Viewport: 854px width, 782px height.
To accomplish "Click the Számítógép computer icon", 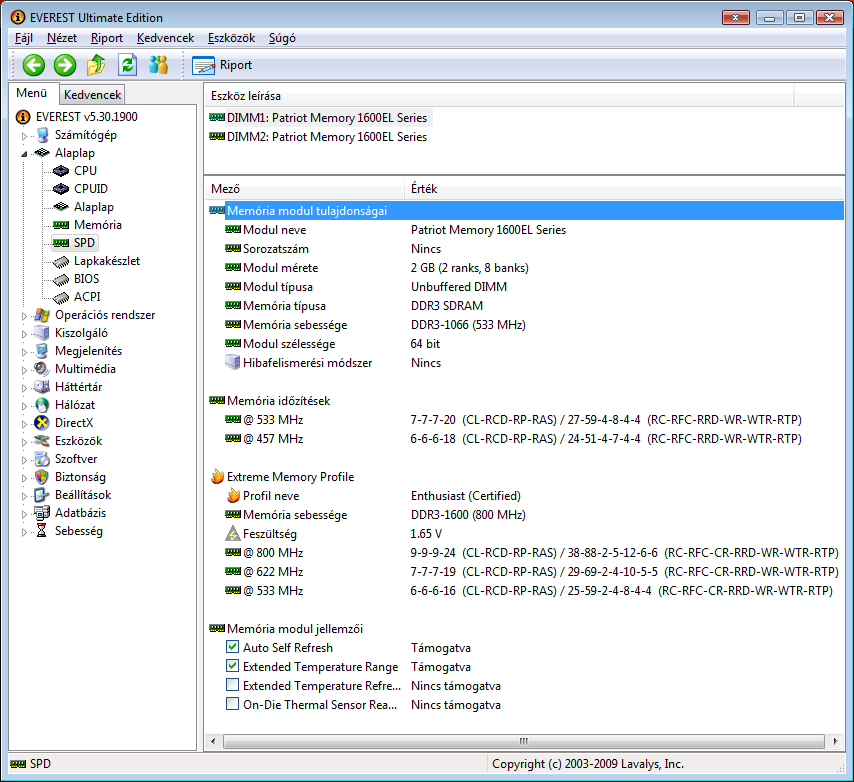I will (x=42, y=135).
